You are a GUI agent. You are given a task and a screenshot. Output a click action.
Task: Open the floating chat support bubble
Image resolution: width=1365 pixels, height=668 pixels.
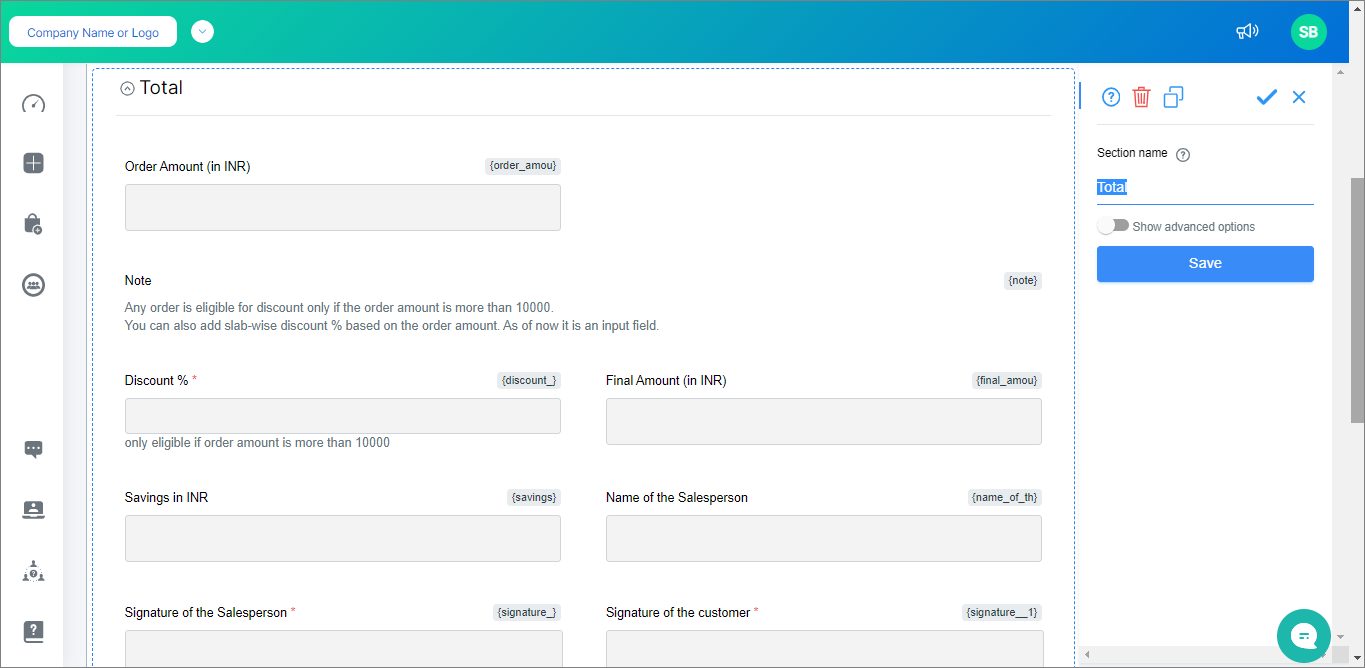(1303, 636)
